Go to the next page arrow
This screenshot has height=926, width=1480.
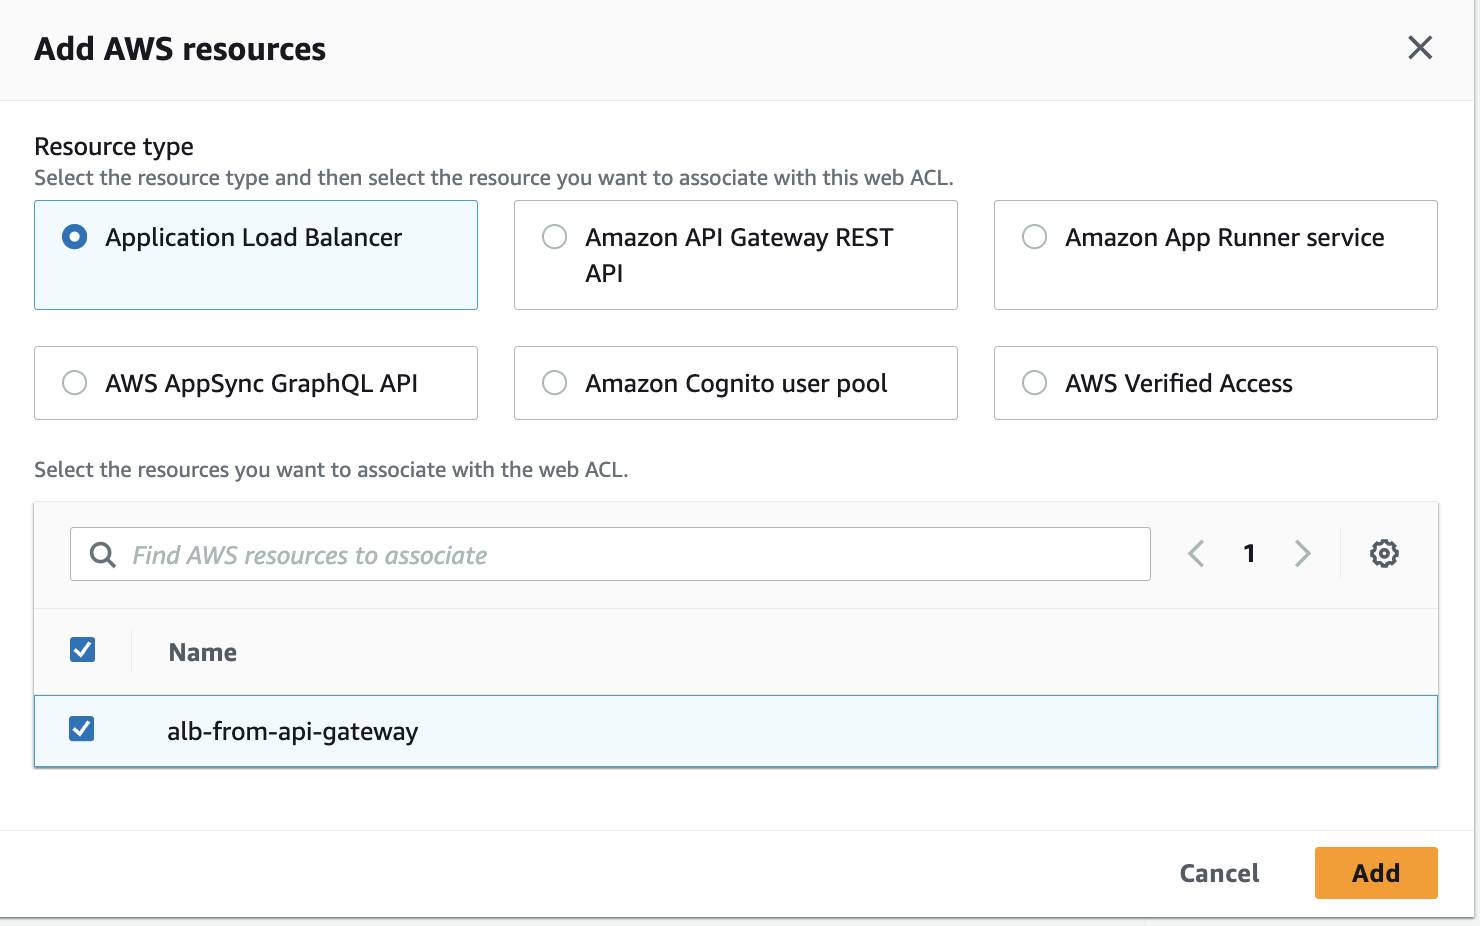[x=1303, y=553]
